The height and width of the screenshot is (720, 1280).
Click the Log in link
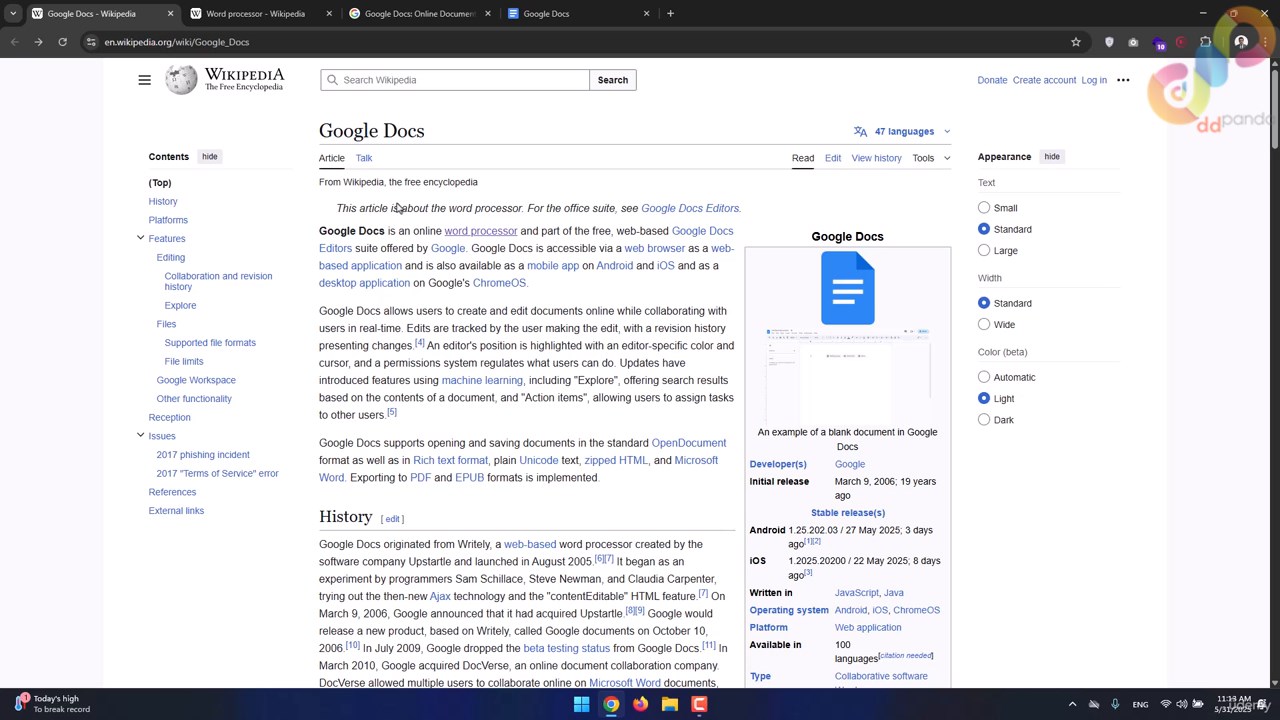1094,80
